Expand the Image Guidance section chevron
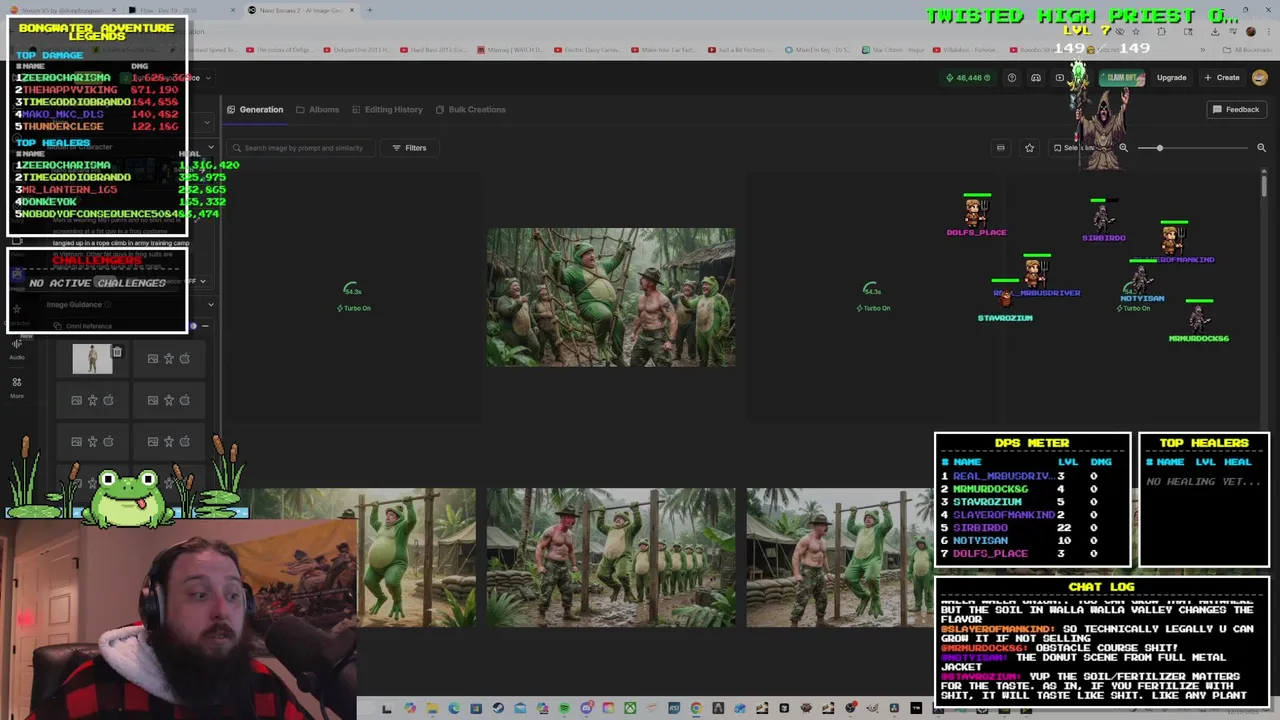 (x=209, y=304)
